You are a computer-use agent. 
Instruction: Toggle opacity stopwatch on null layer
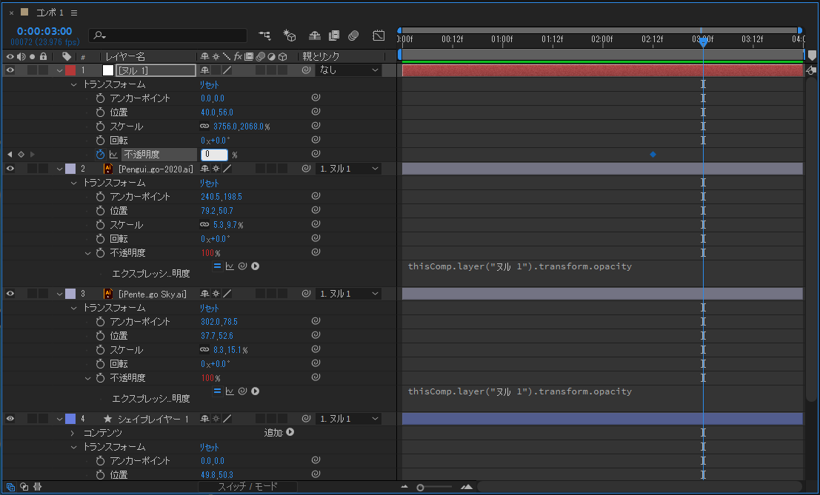100,154
